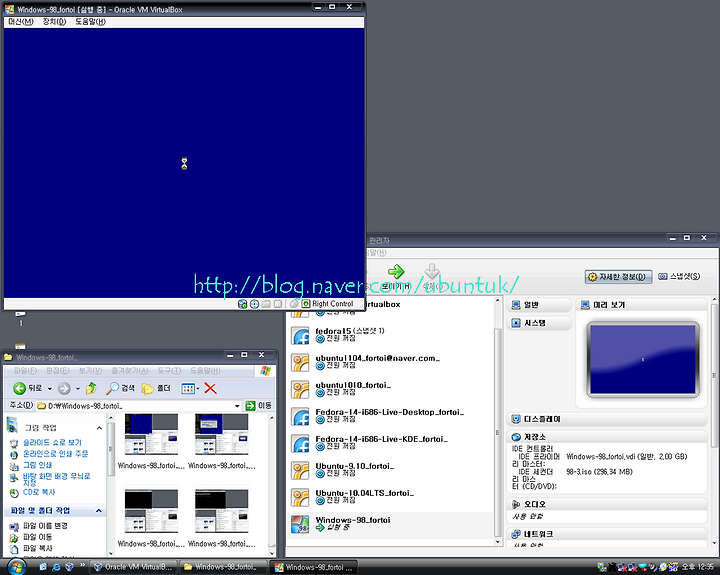
Task: Click the Windows 98 OS icon in VM list
Action: 300,524
